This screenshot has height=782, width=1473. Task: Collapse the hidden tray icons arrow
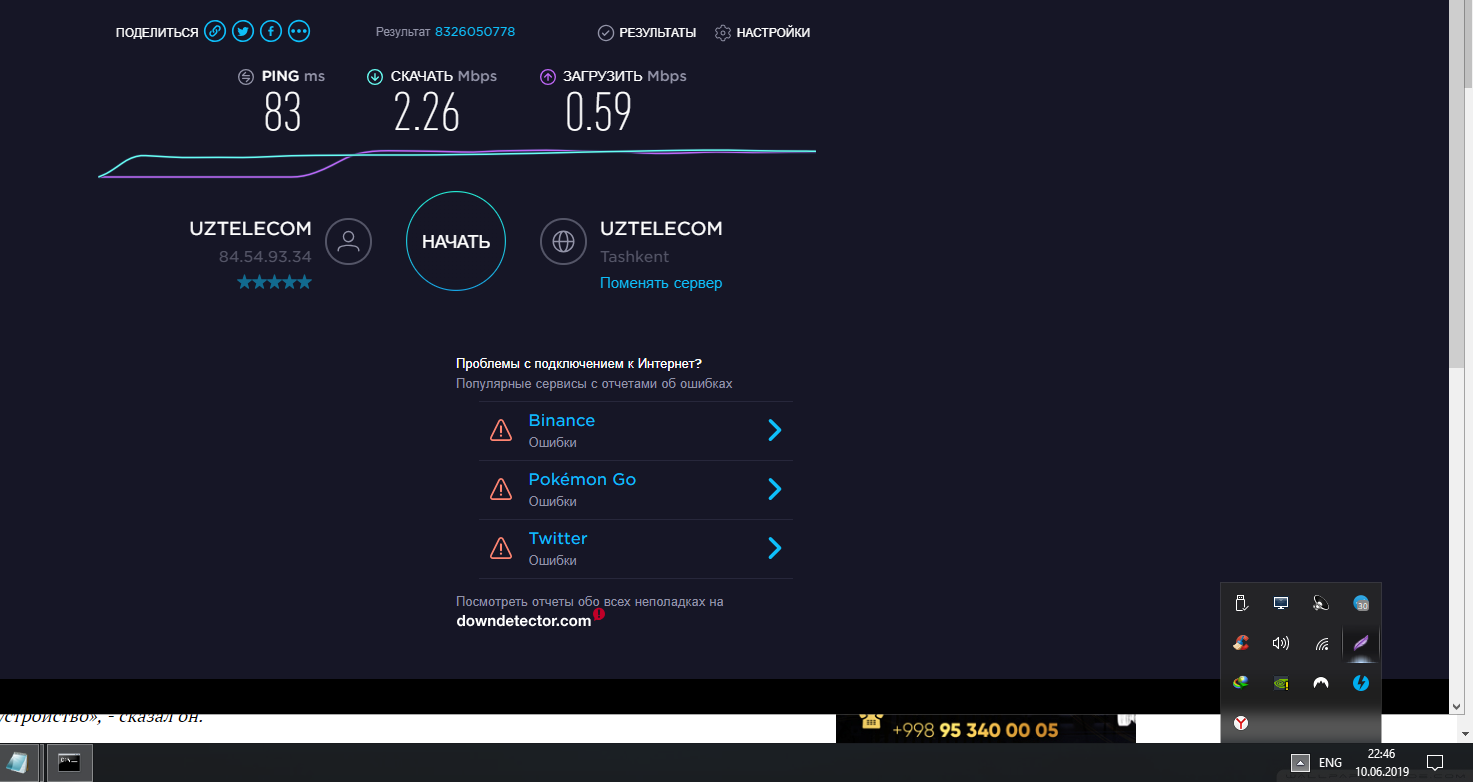[1300, 762]
